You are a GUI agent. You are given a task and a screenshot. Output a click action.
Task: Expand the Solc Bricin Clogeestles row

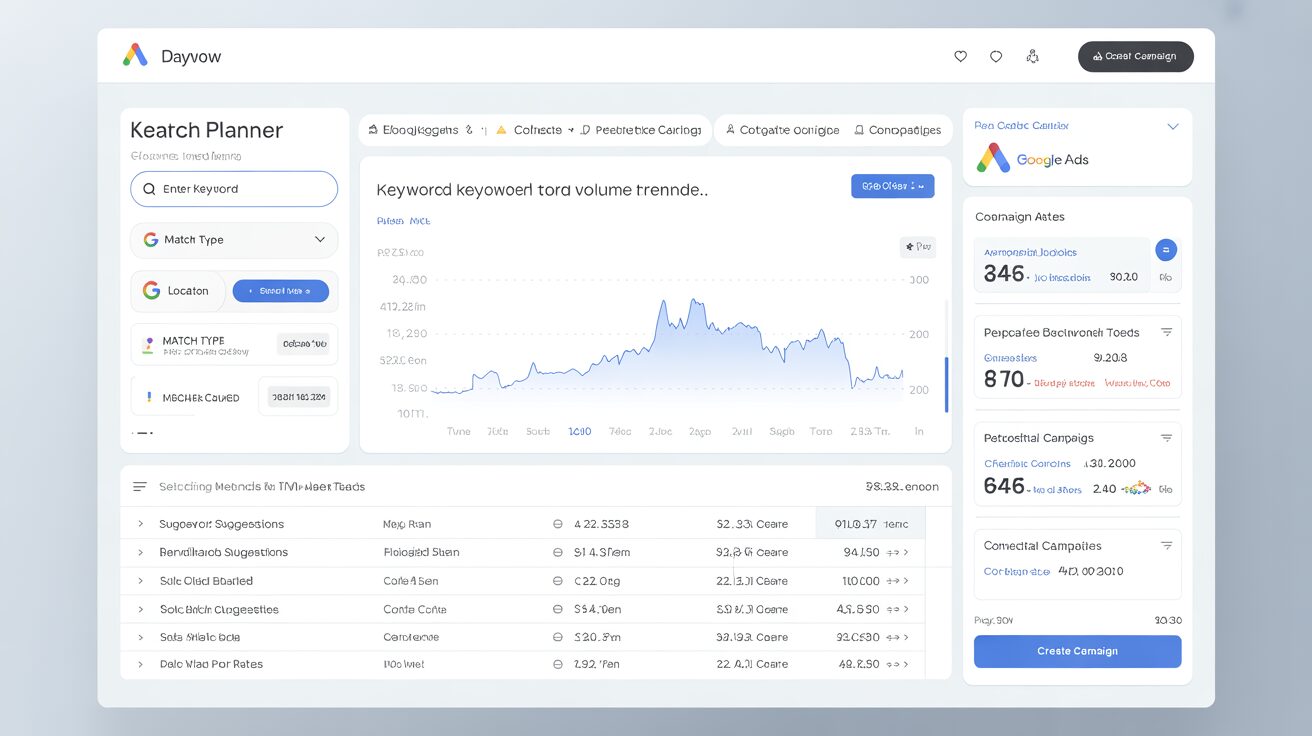tap(140, 609)
